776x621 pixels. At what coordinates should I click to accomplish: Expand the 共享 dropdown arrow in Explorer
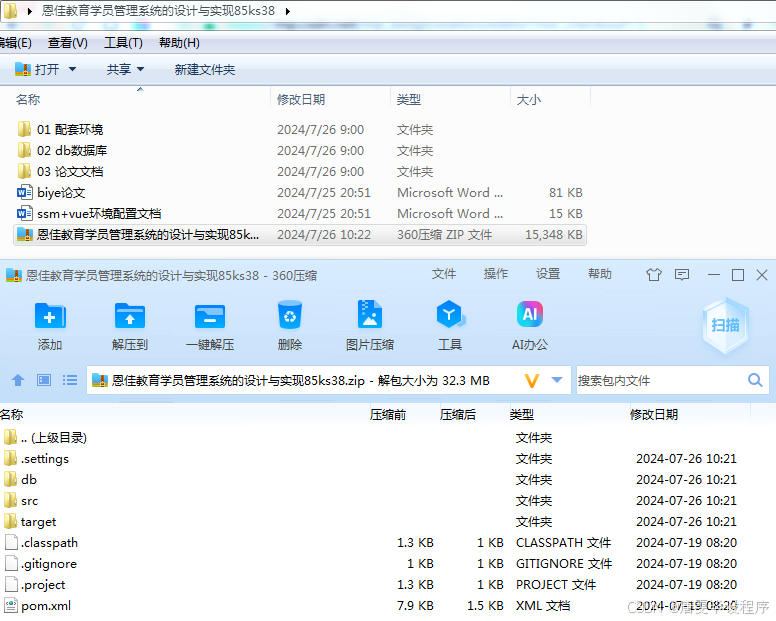(141, 69)
